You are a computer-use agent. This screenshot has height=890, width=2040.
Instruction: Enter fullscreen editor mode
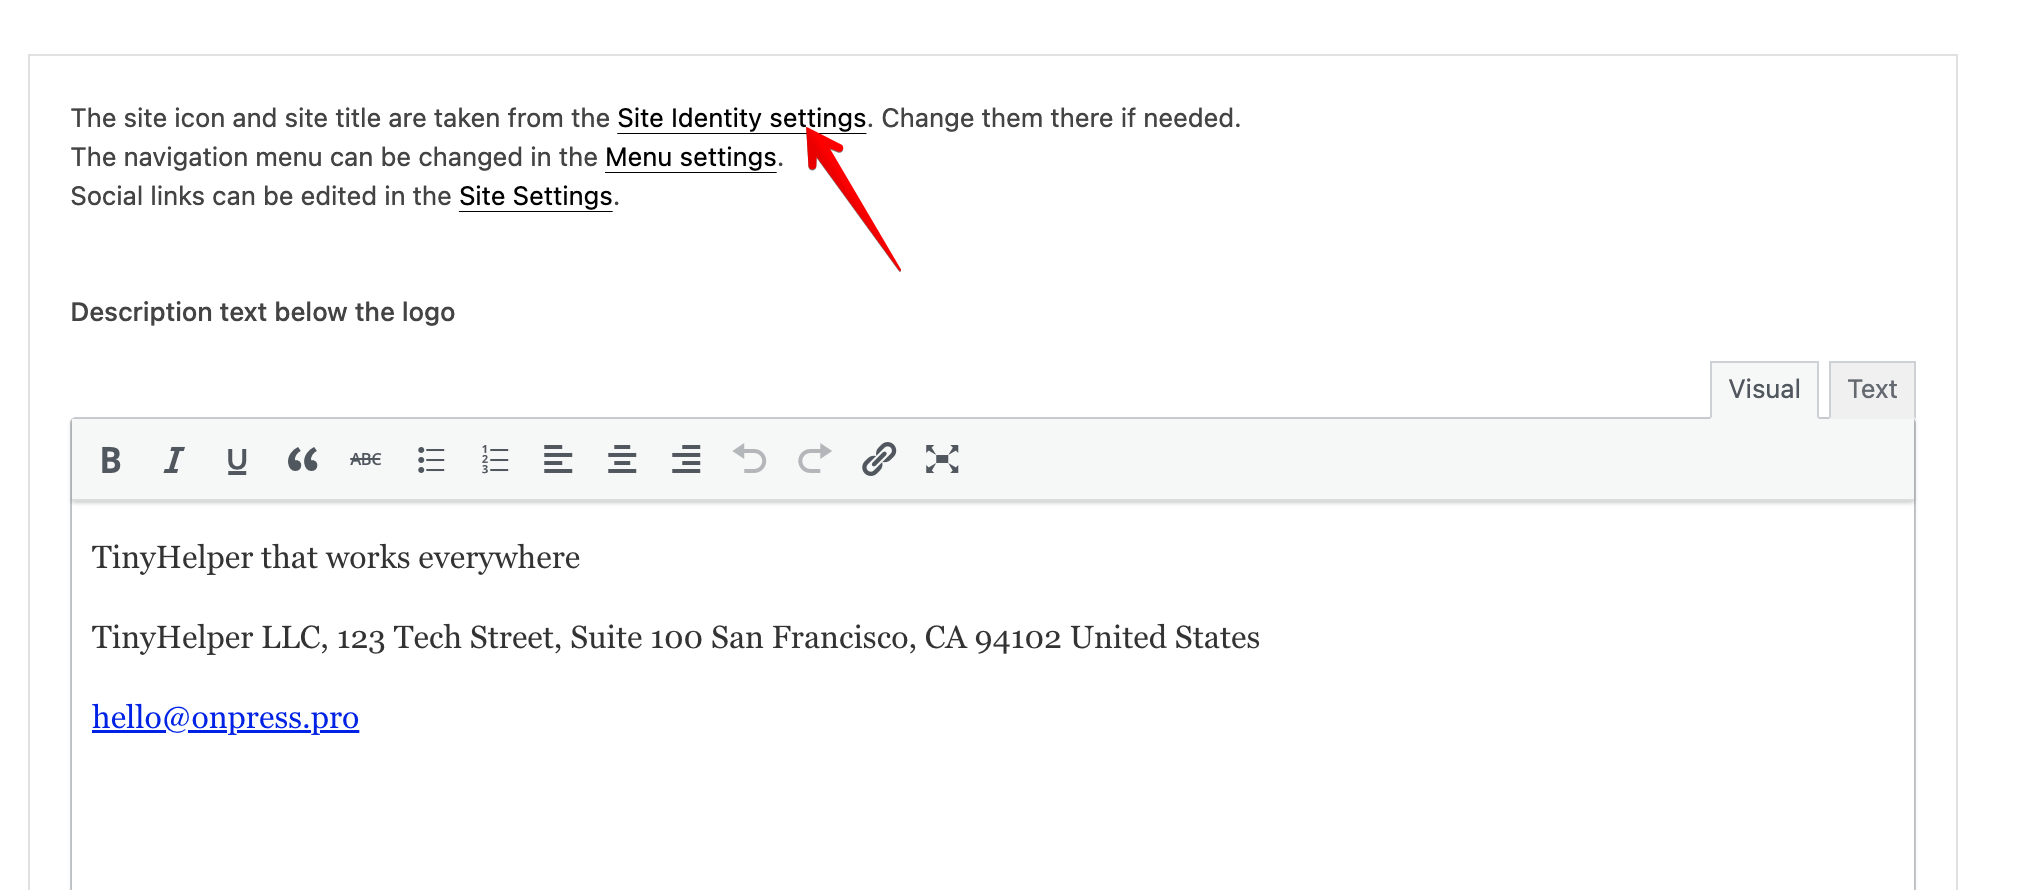click(x=942, y=460)
